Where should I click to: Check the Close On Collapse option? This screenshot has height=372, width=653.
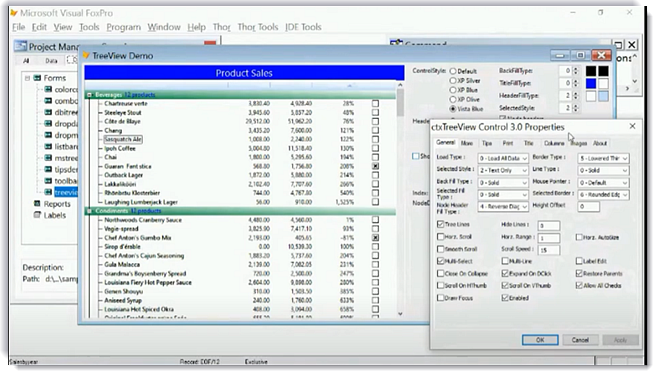[440, 273]
